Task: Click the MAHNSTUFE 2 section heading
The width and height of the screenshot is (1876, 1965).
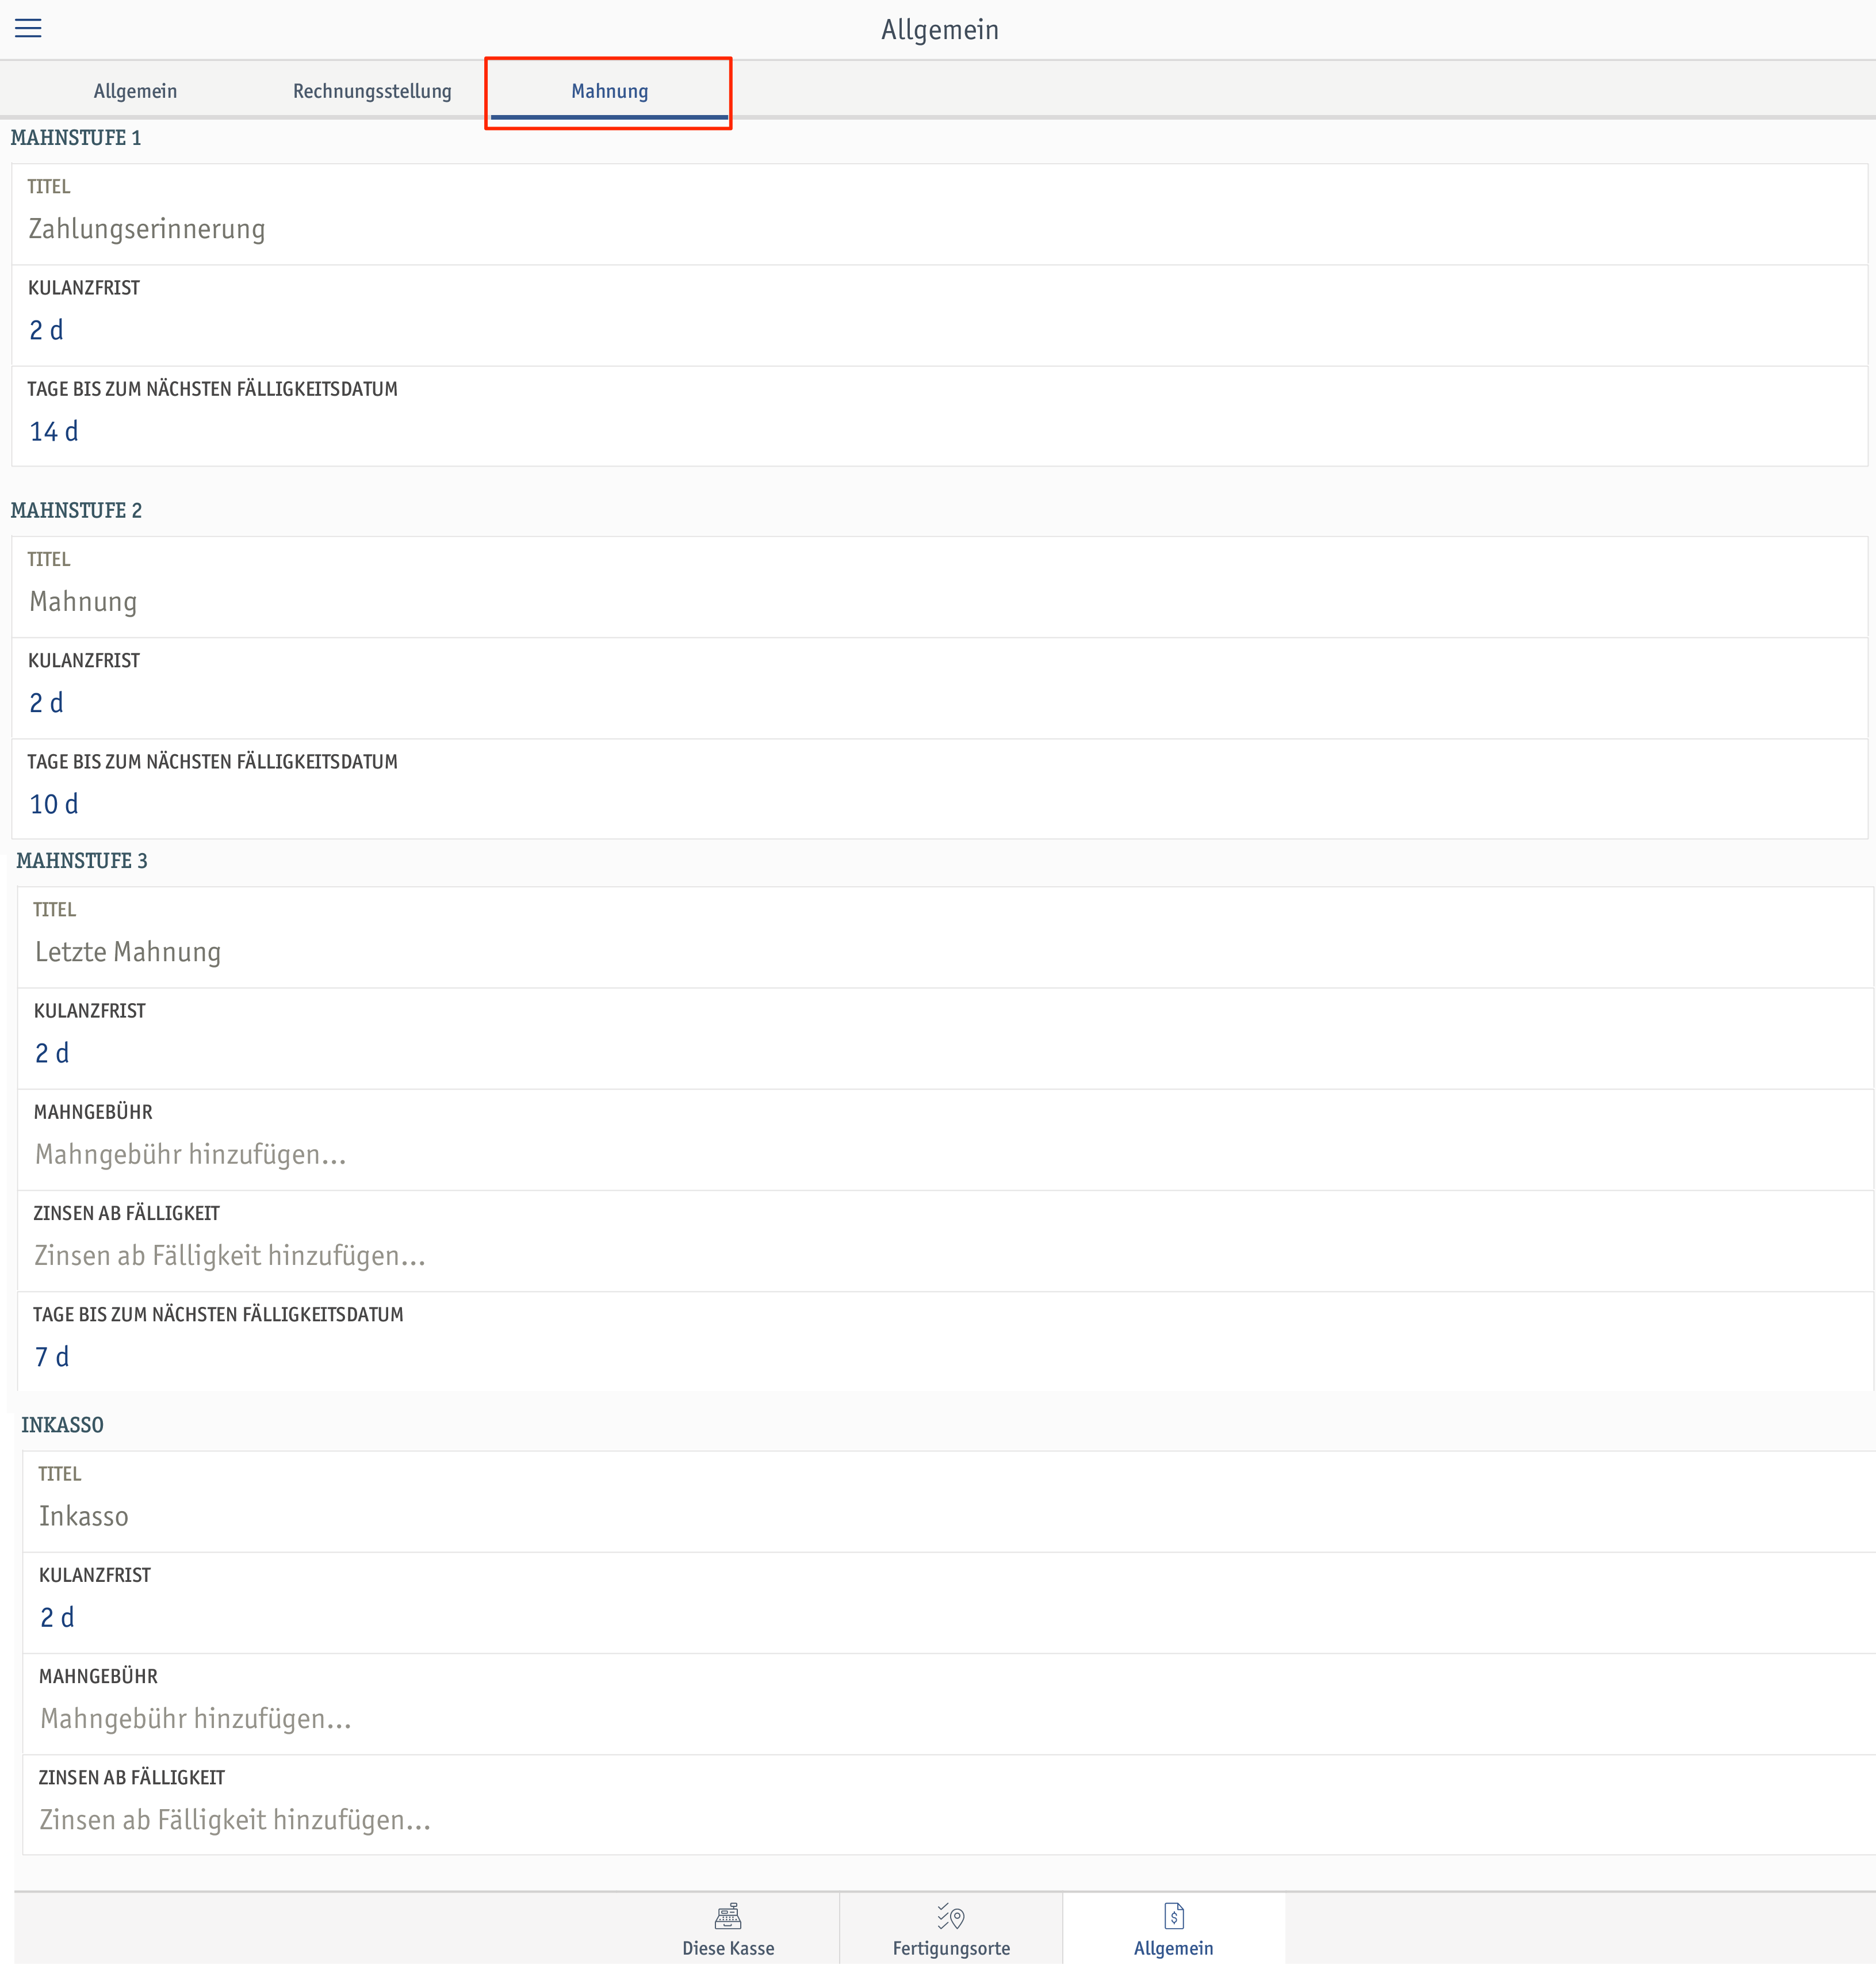Action: tap(76, 511)
